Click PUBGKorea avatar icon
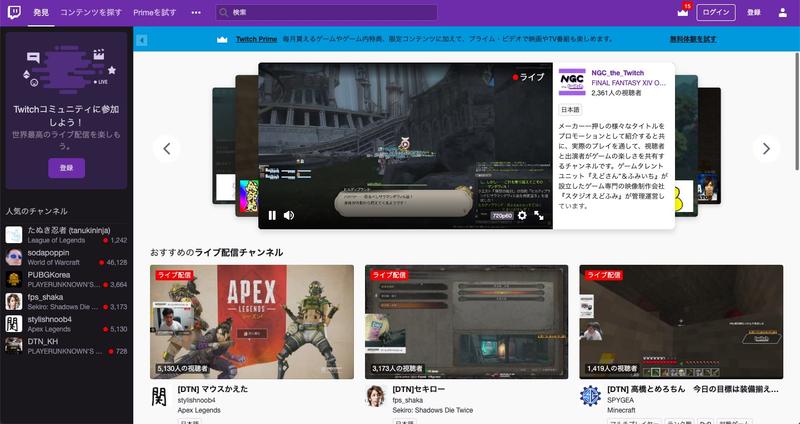 [x=14, y=280]
